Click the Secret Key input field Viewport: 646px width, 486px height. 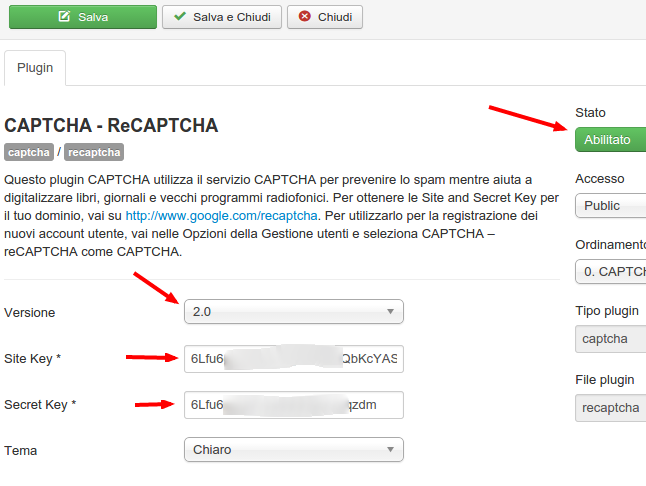[x=294, y=405]
